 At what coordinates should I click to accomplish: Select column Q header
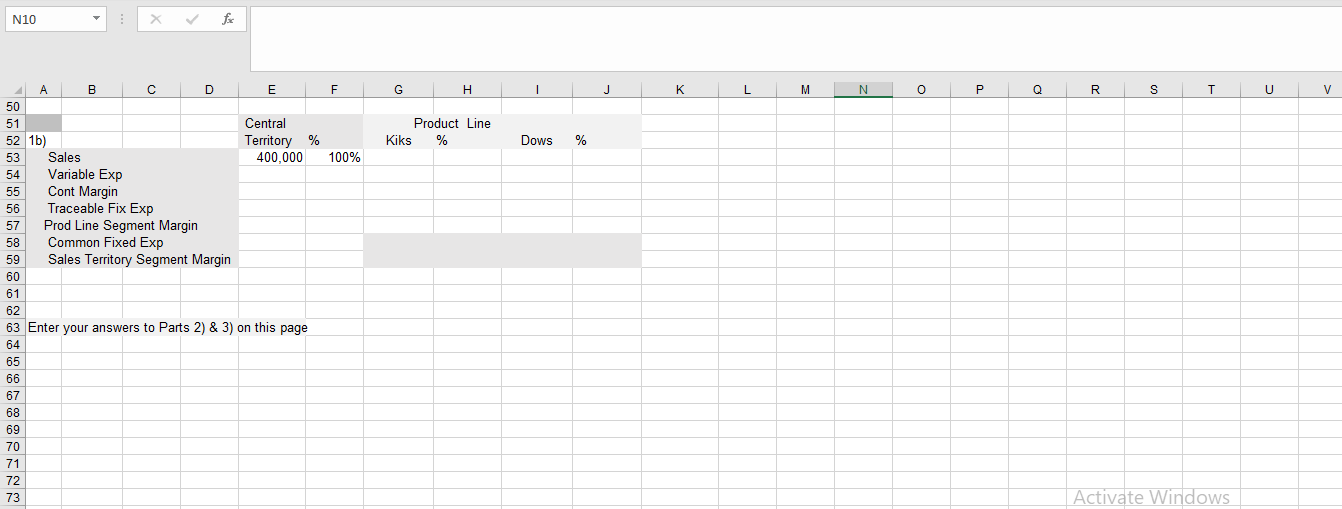(1037, 90)
